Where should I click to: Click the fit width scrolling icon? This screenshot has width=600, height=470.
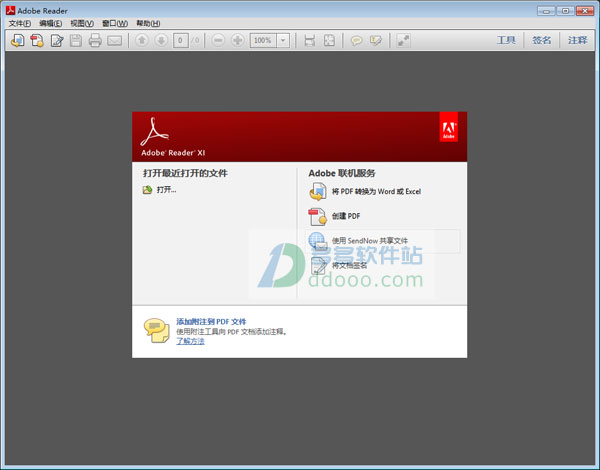click(310, 40)
